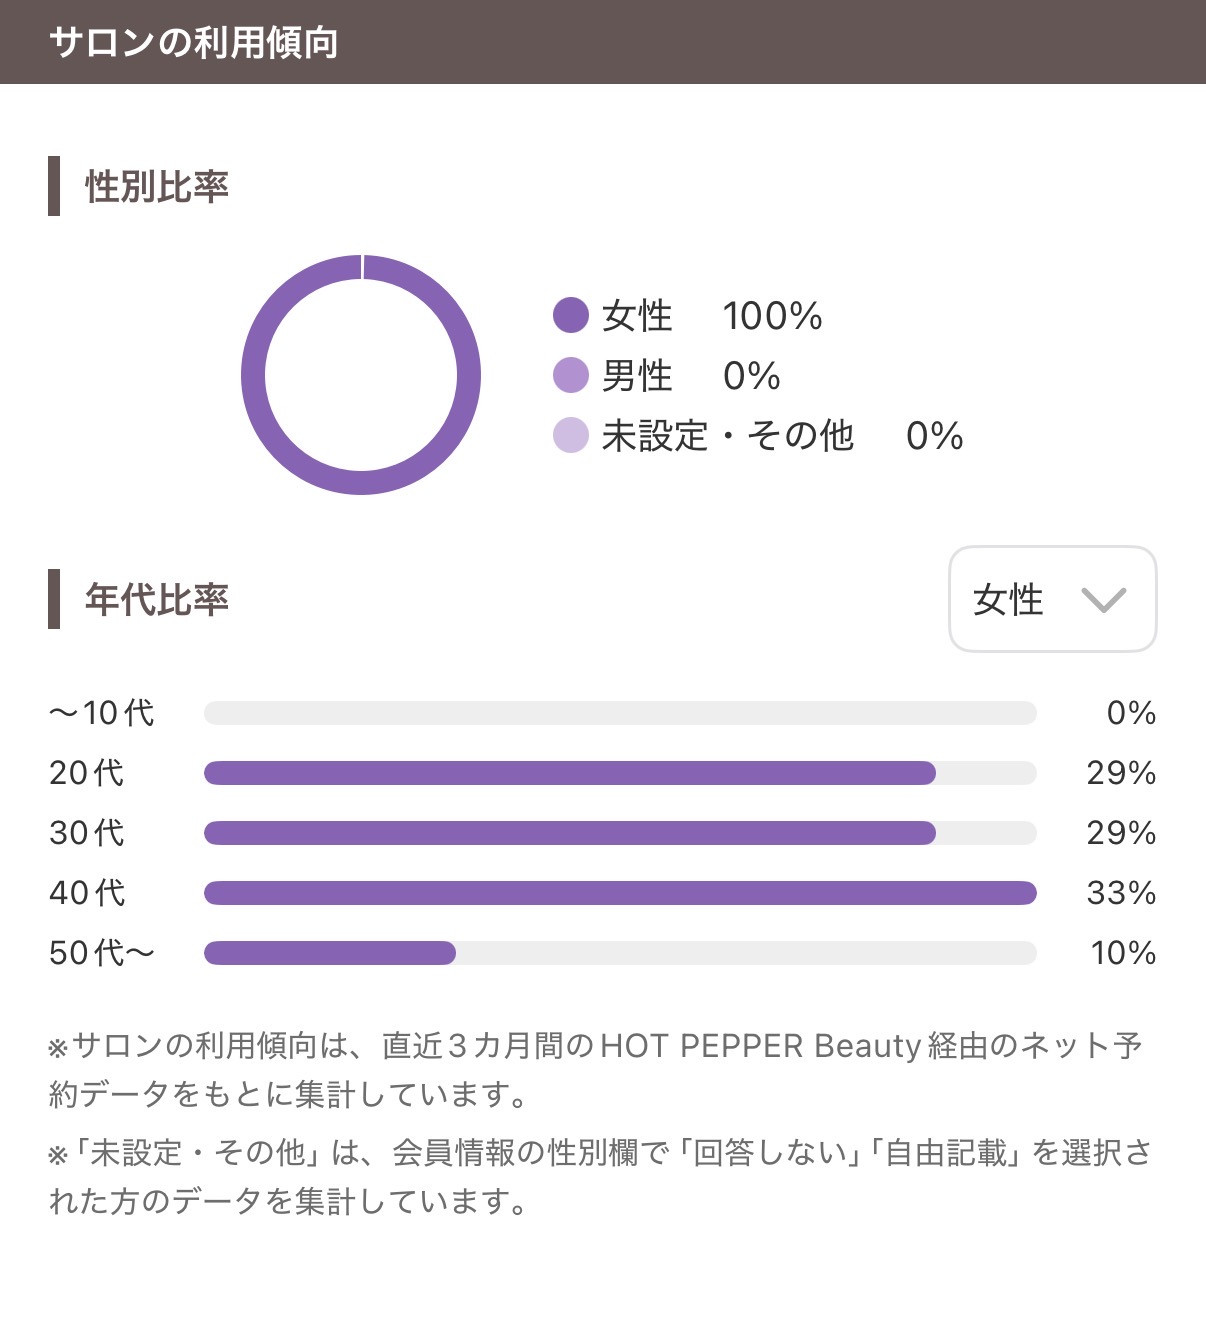
Task: Open the 女性 gender filter dropdown
Action: 1051,599
